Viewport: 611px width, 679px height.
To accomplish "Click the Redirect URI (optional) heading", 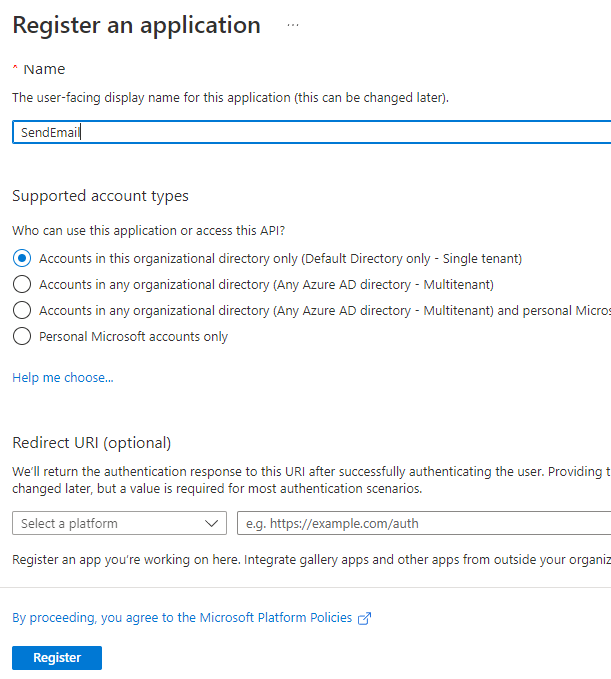I will (92, 443).
